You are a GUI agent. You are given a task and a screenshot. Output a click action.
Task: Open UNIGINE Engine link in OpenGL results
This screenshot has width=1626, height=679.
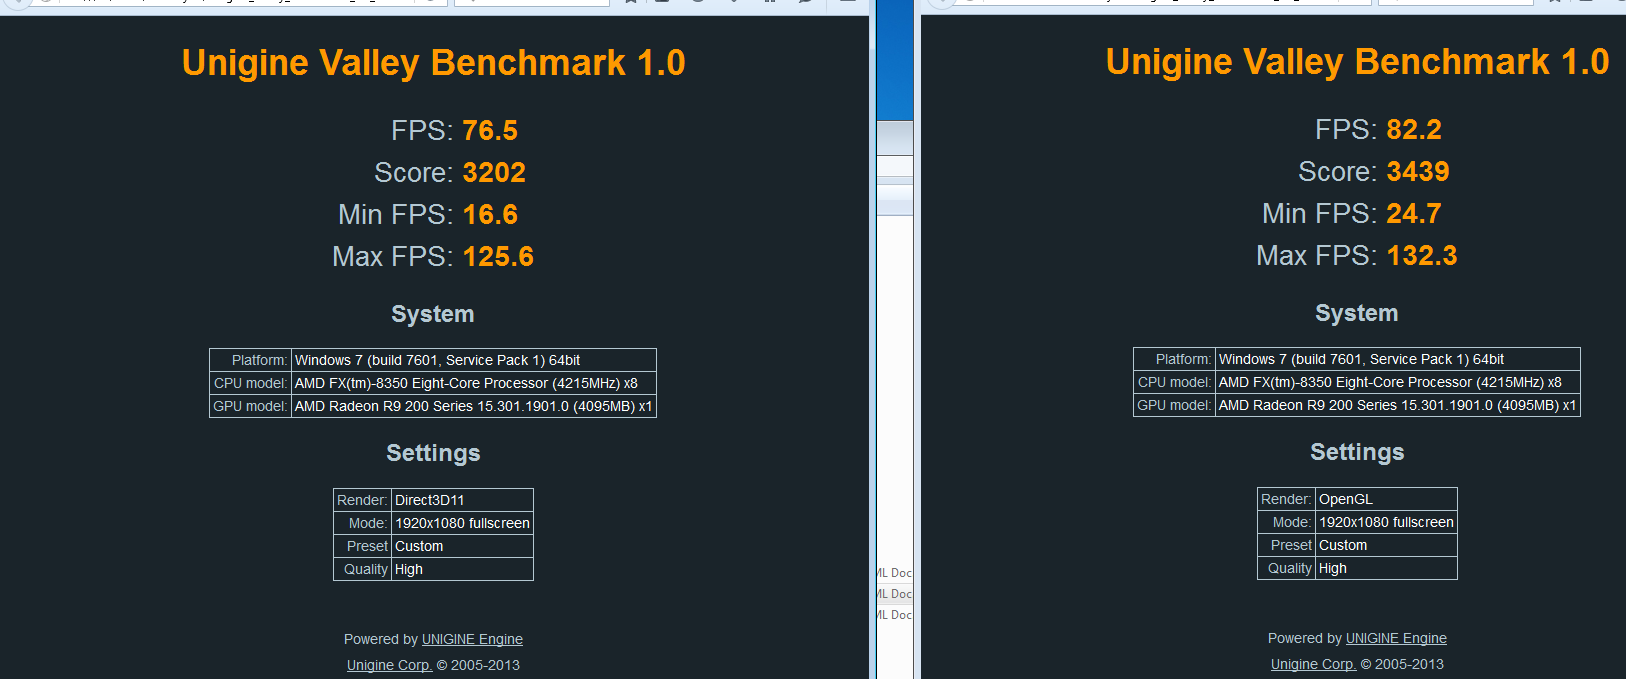click(x=1396, y=638)
